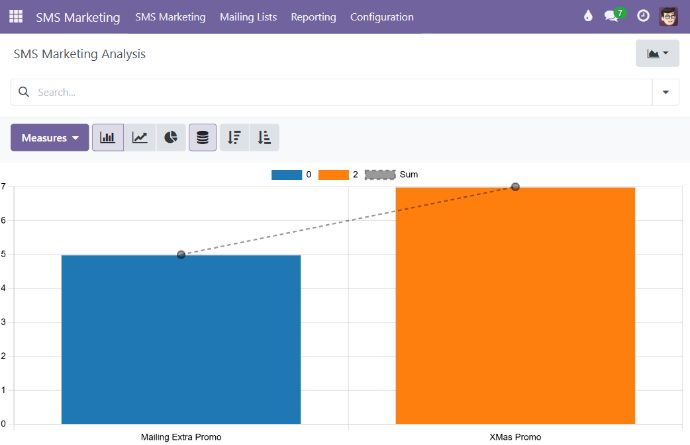This screenshot has width=690, height=445.
Task: Expand the search options arrow
Action: [666, 92]
